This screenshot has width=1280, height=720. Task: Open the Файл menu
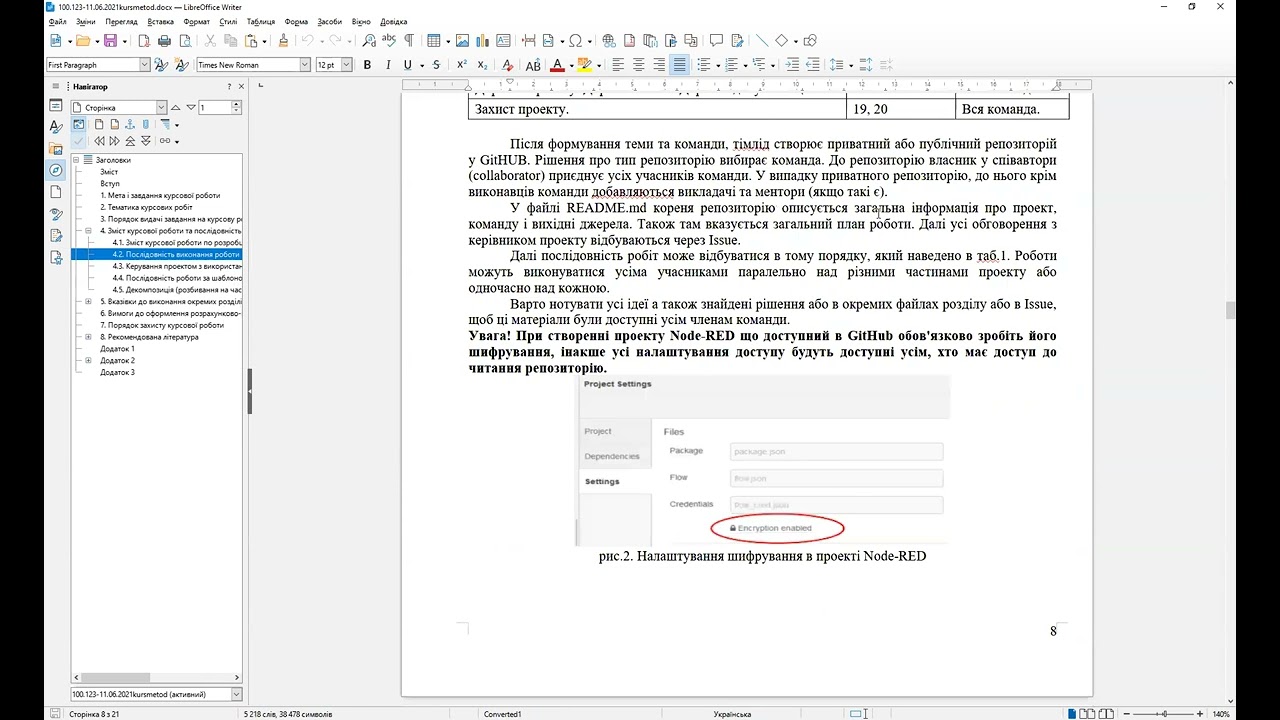[57, 21]
